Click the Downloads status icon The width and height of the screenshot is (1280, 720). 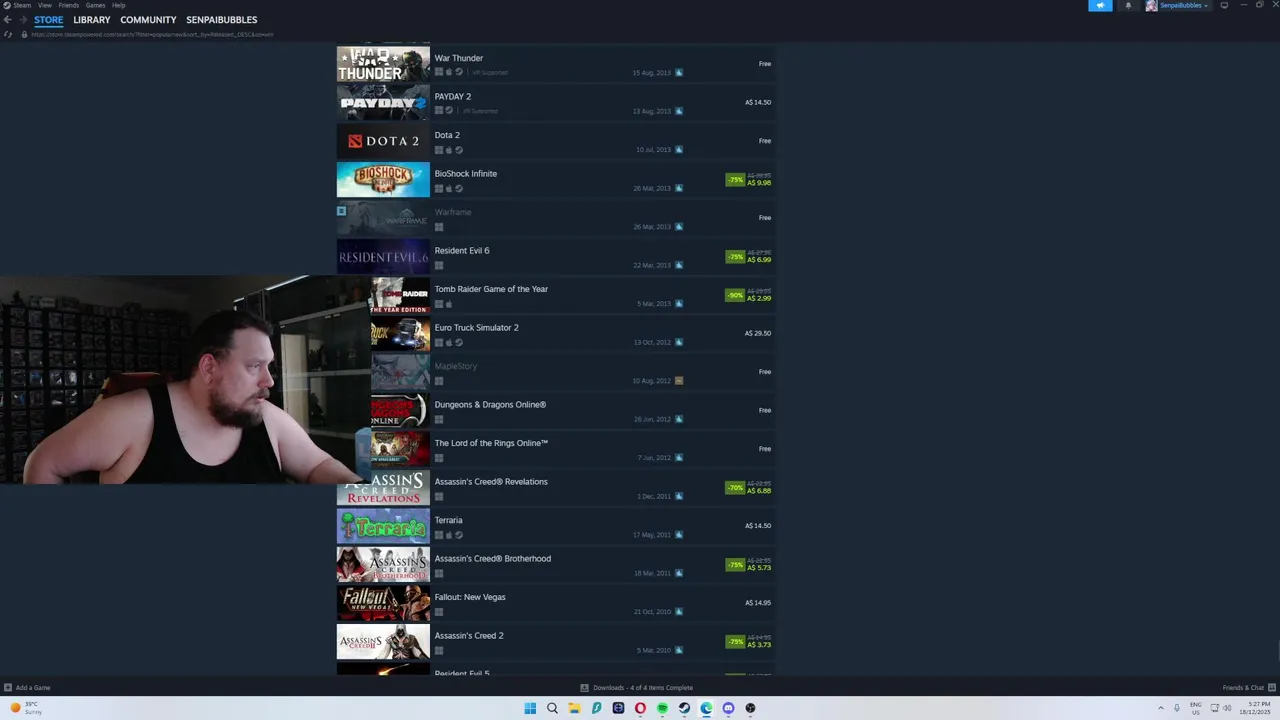[584, 687]
